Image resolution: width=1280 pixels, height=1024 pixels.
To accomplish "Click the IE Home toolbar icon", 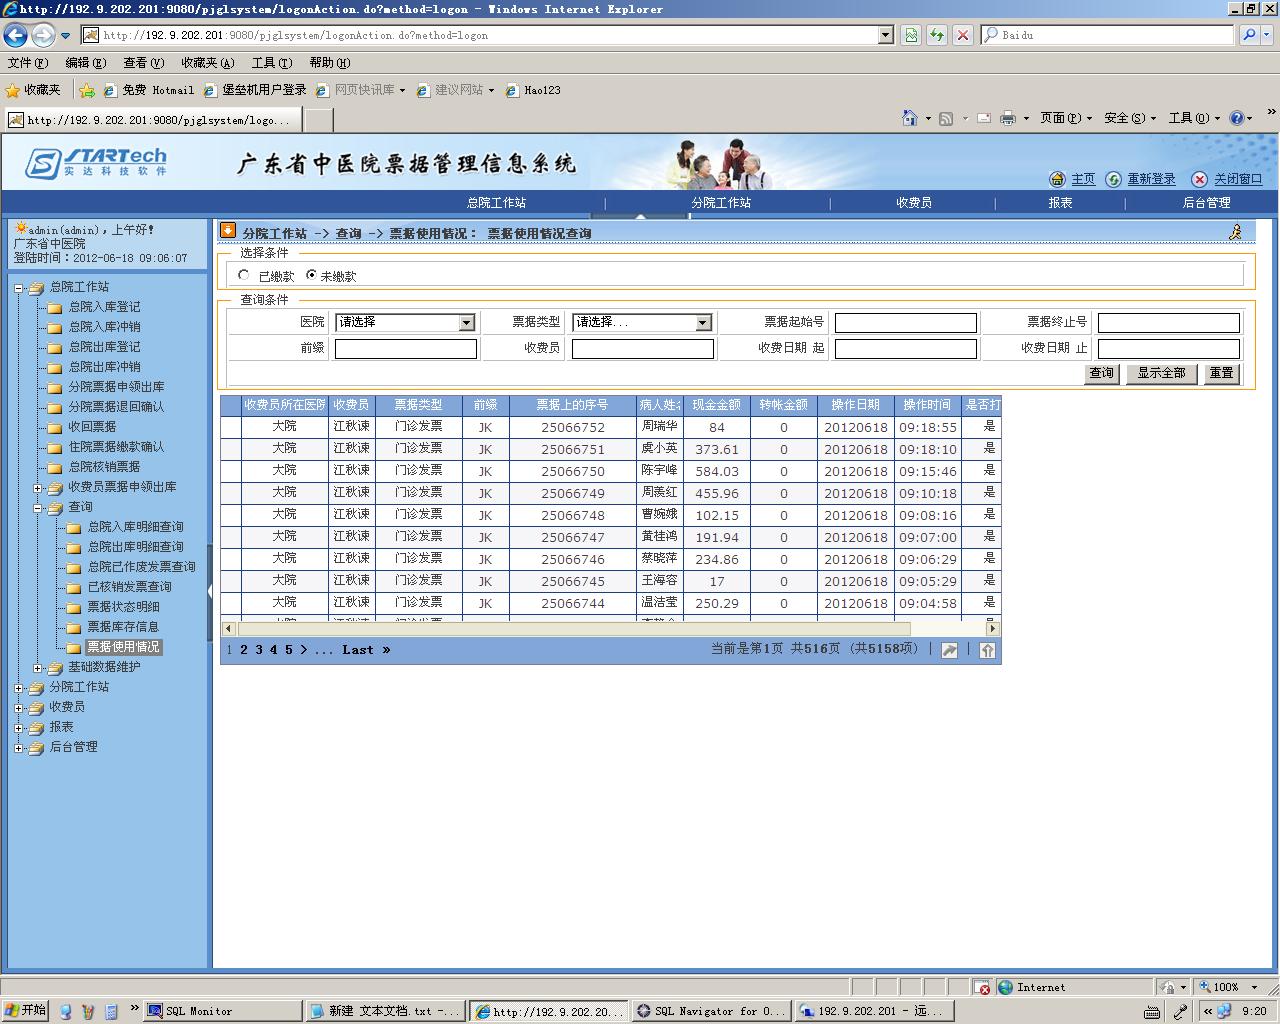I will coord(909,118).
